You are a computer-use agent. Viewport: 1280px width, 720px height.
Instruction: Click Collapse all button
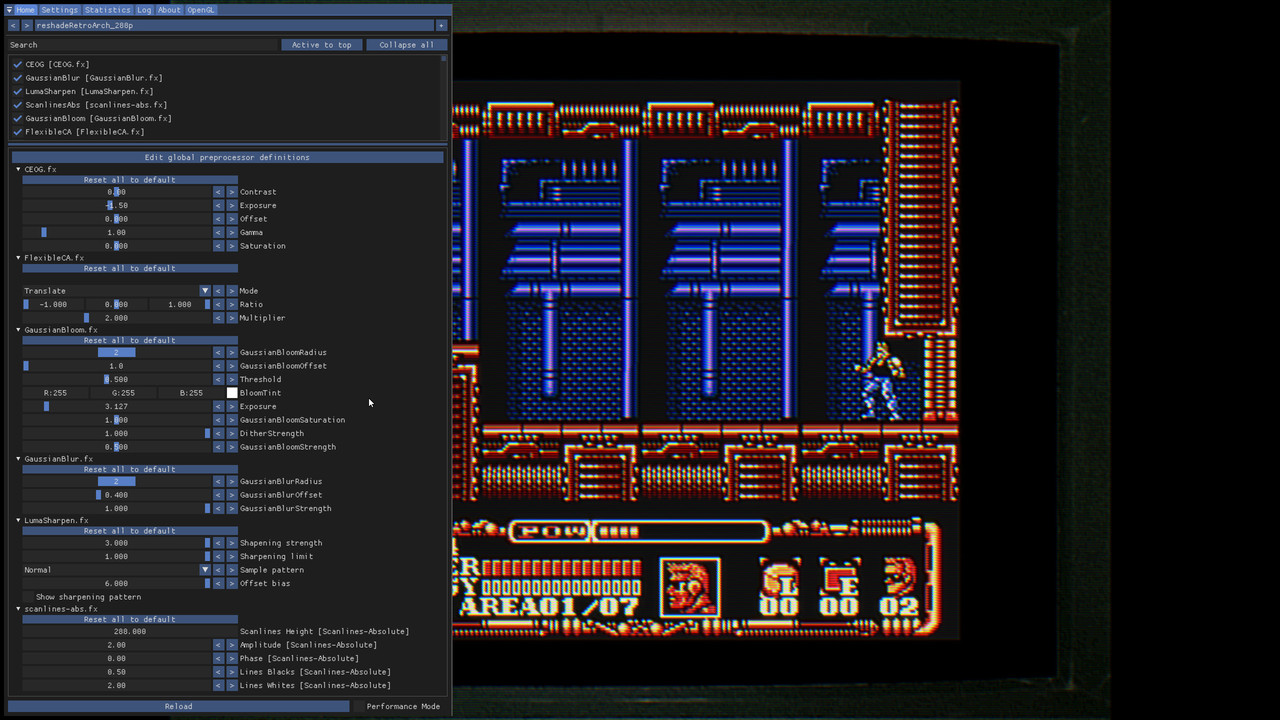(406, 45)
